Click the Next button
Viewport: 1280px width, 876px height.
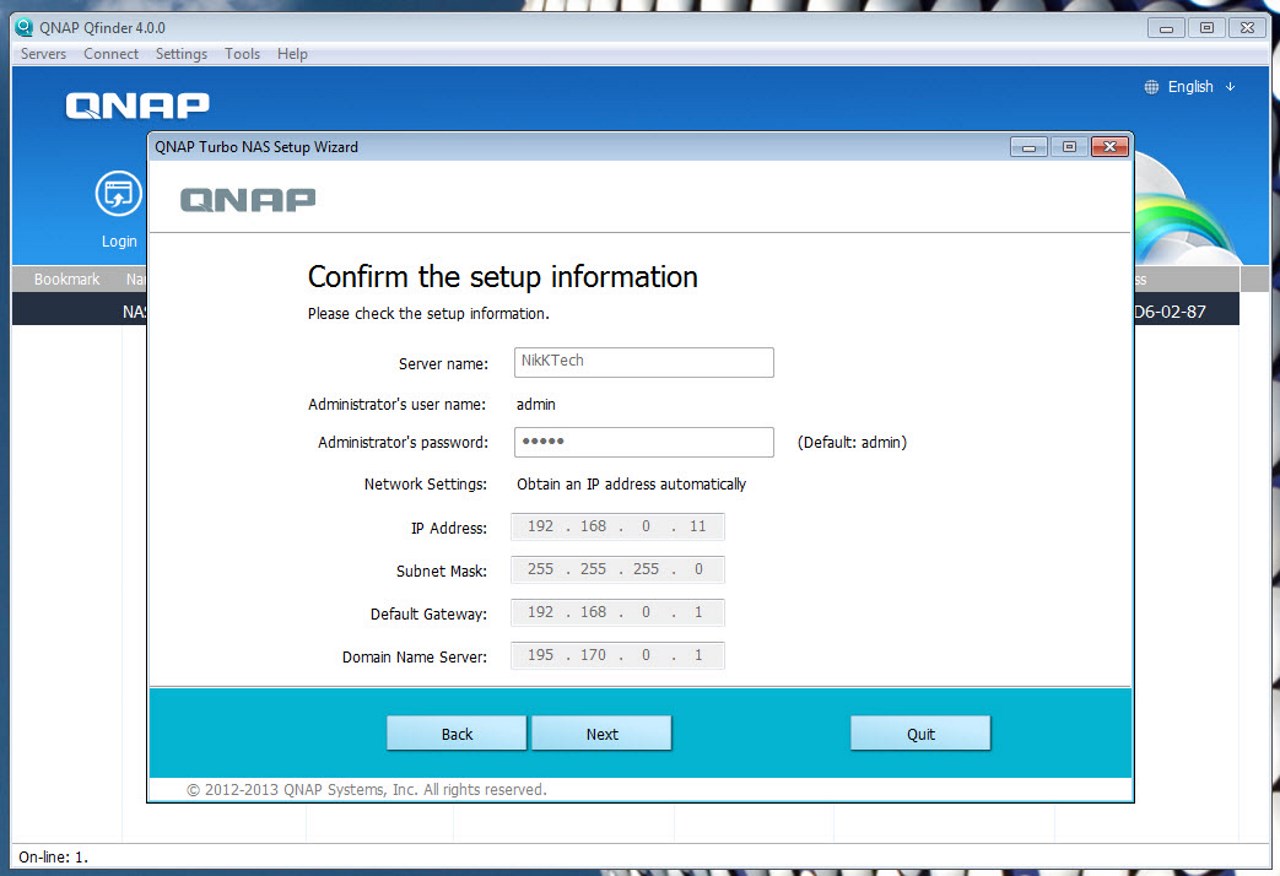pos(602,733)
